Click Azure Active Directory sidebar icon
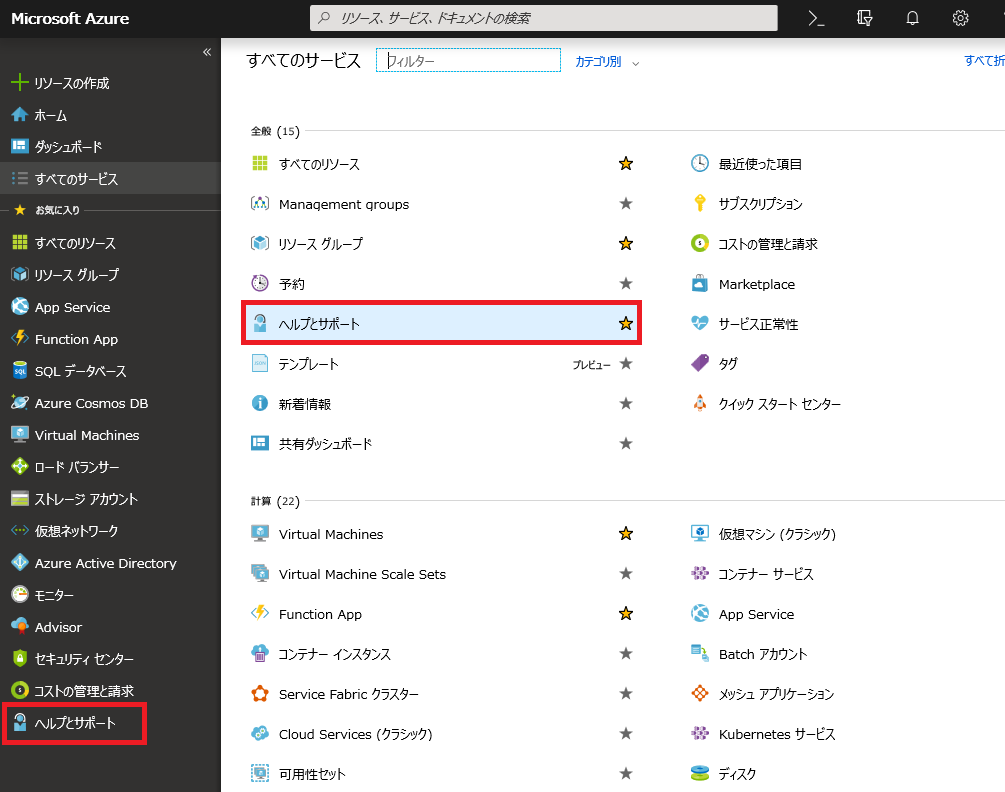Viewport: 1005px width, 792px height. coord(20,563)
